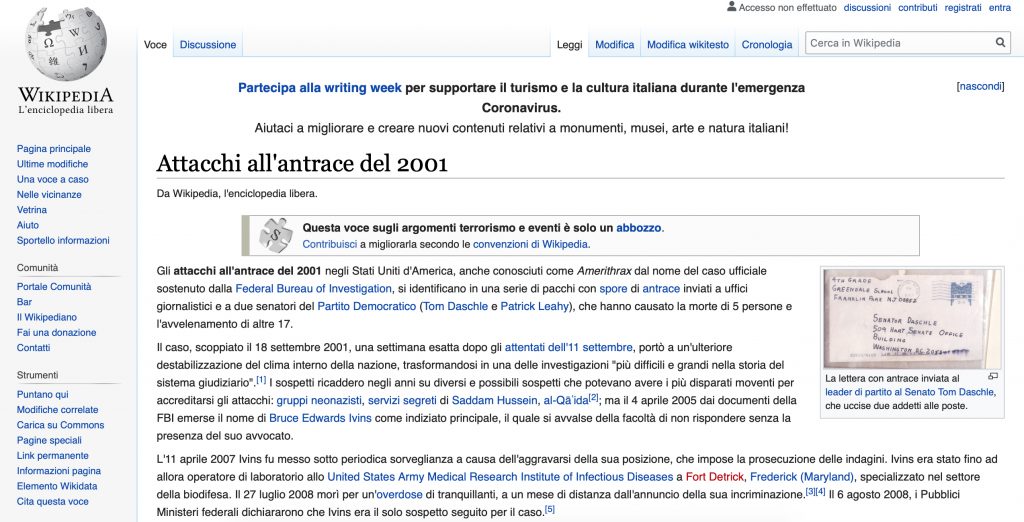Open the Bruce Edwards Ivins link
Screen dimensions: 1024x522
(320, 417)
